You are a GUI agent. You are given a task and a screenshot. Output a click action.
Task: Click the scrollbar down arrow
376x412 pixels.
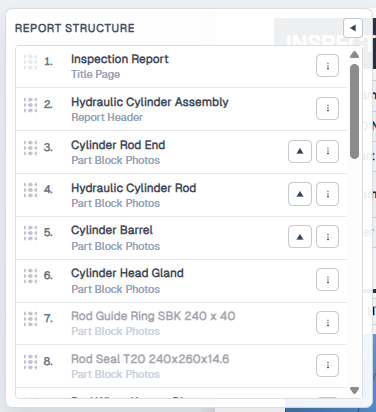click(x=354, y=390)
